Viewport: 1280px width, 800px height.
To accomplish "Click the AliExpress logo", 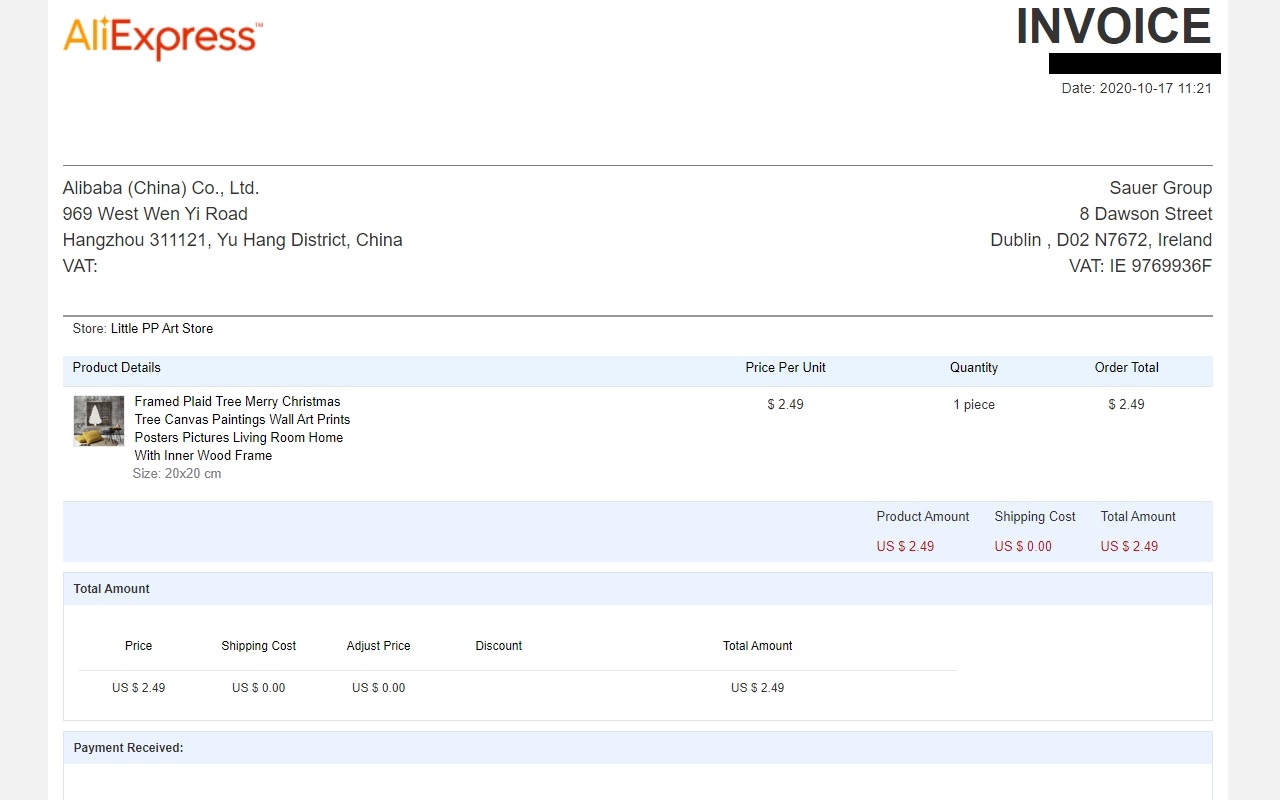I will [x=162, y=38].
